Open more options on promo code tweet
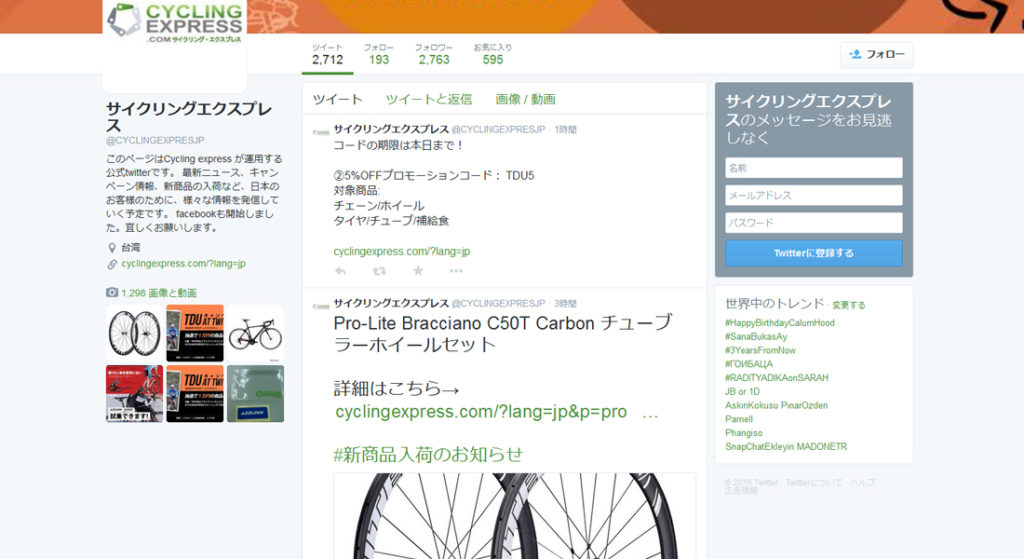 456,270
